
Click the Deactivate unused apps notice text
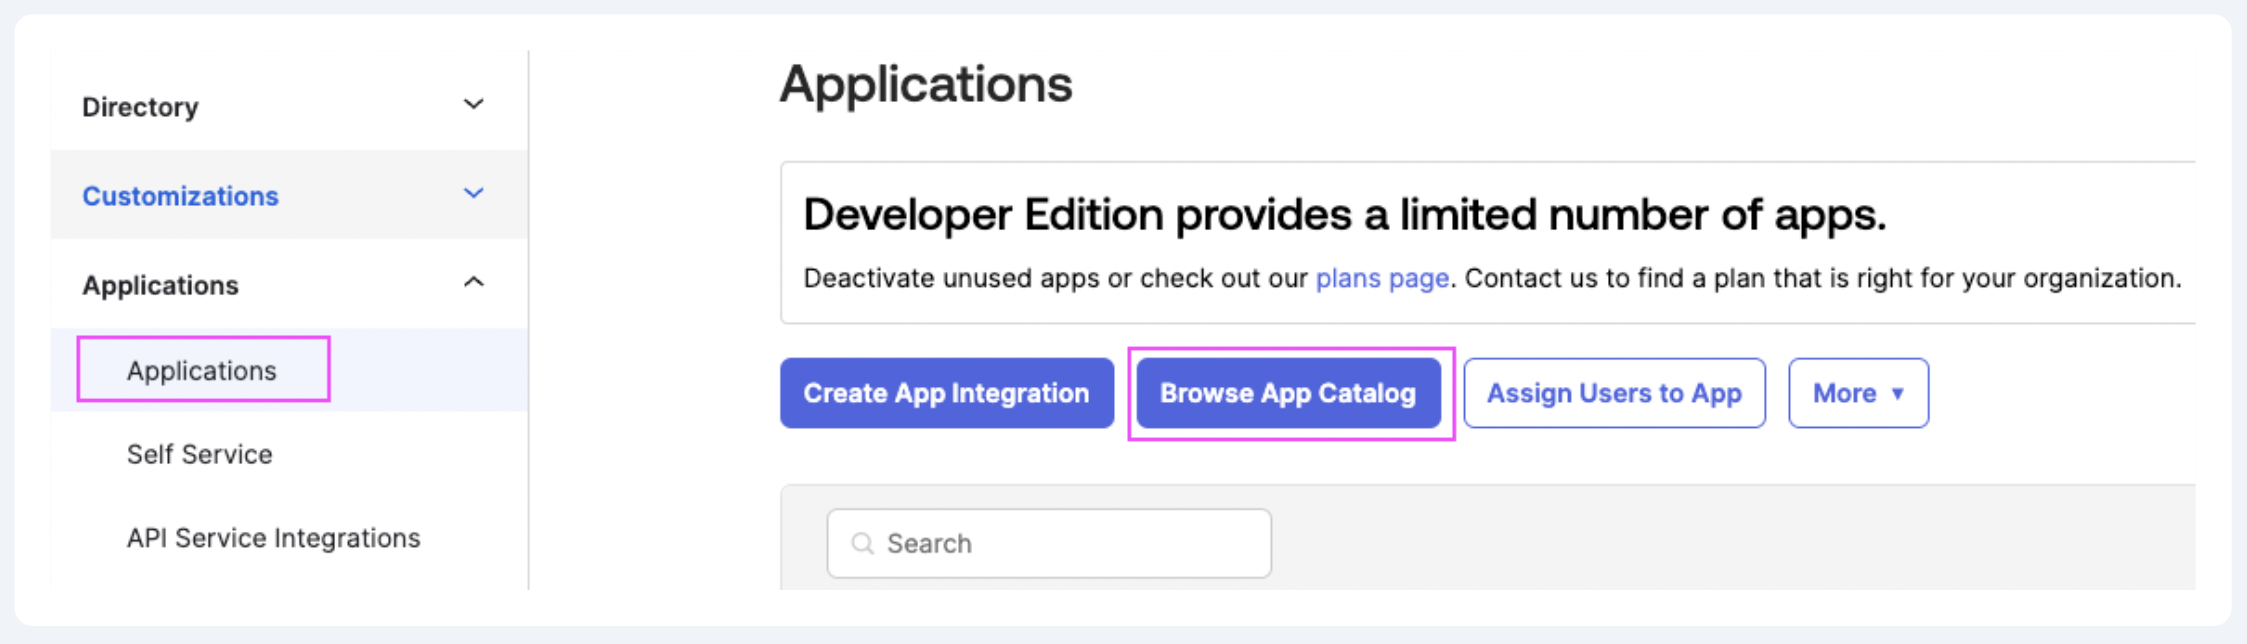(x=1492, y=278)
